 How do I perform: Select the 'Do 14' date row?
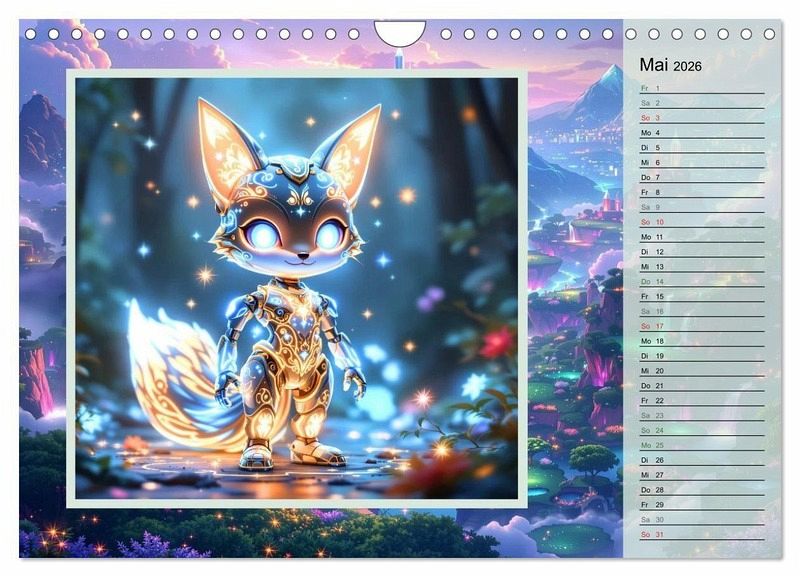coord(702,282)
